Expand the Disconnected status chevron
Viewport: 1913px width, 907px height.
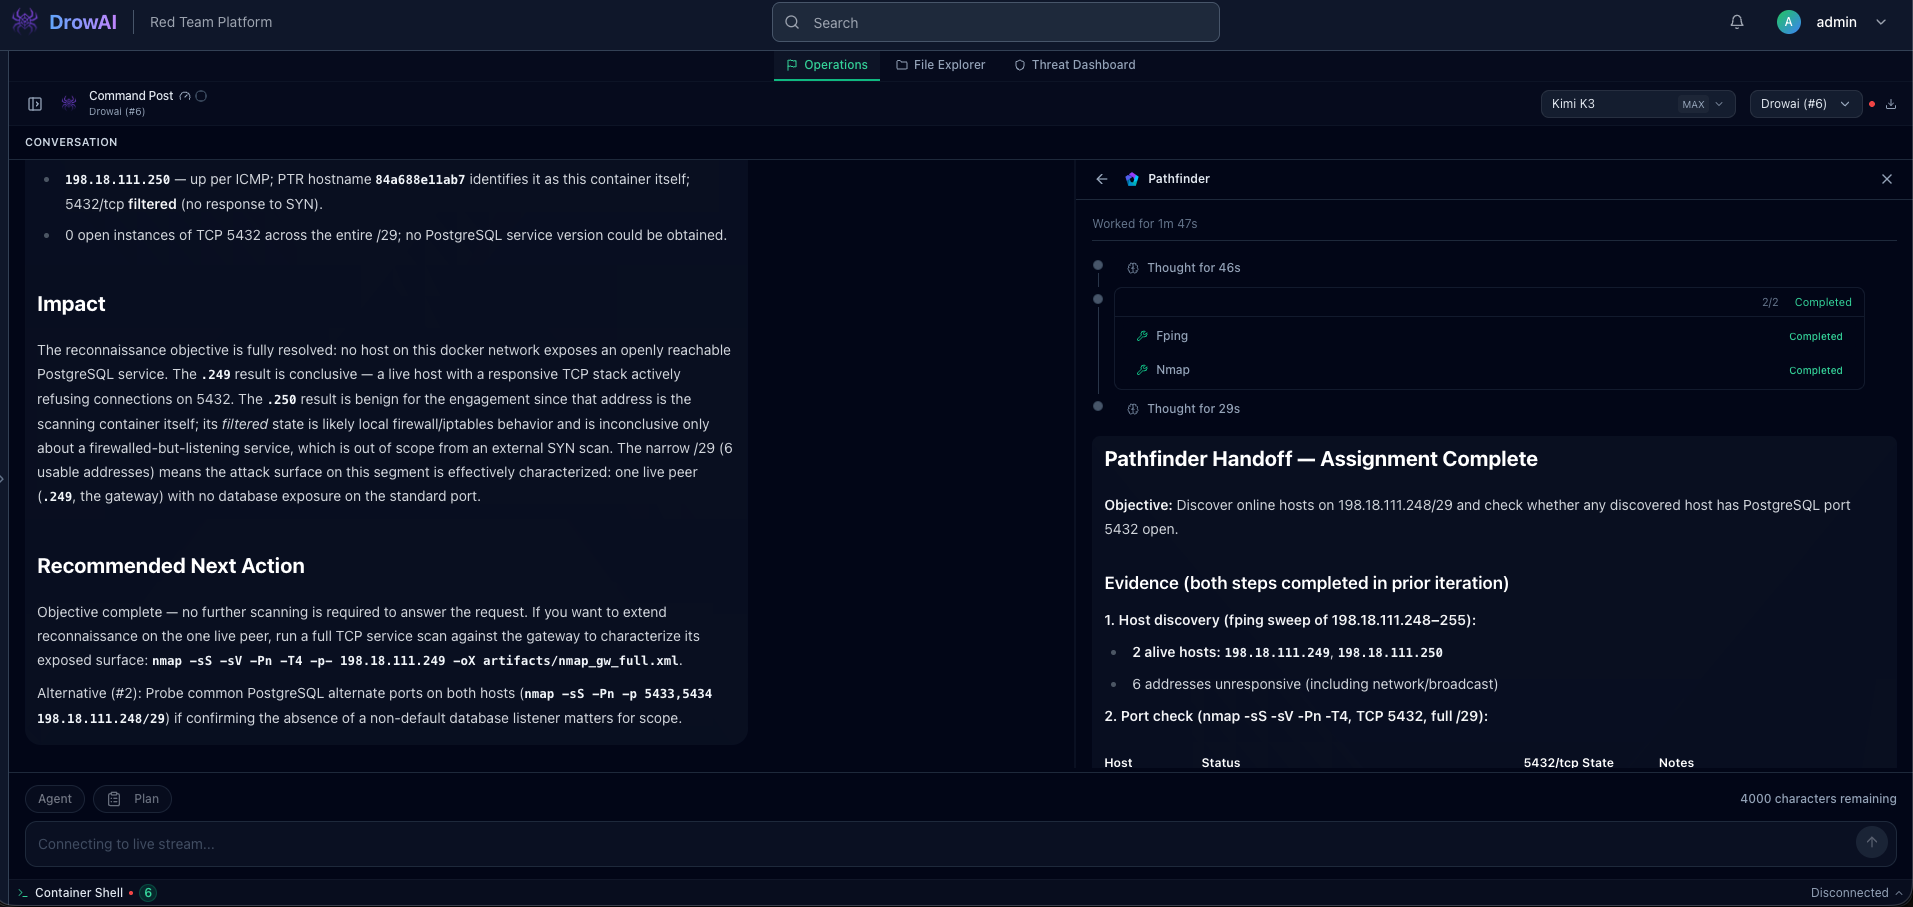pos(1899,893)
